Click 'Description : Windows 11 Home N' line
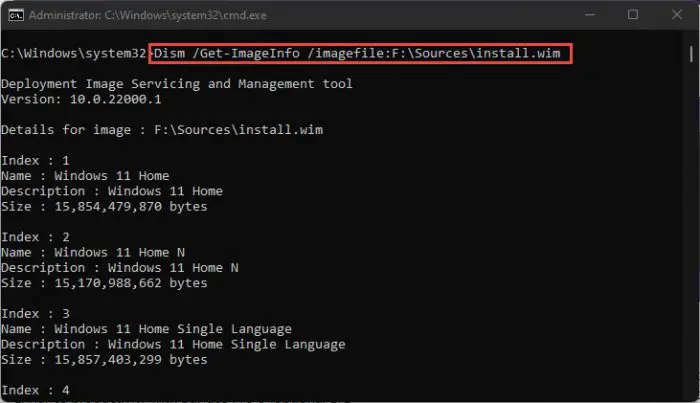The height and width of the screenshot is (403, 700). click(120, 268)
